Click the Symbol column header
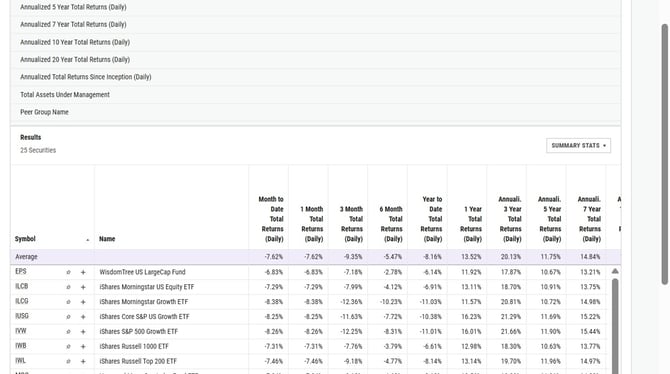Screen dimensions: 670x374 click(x=25, y=239)
